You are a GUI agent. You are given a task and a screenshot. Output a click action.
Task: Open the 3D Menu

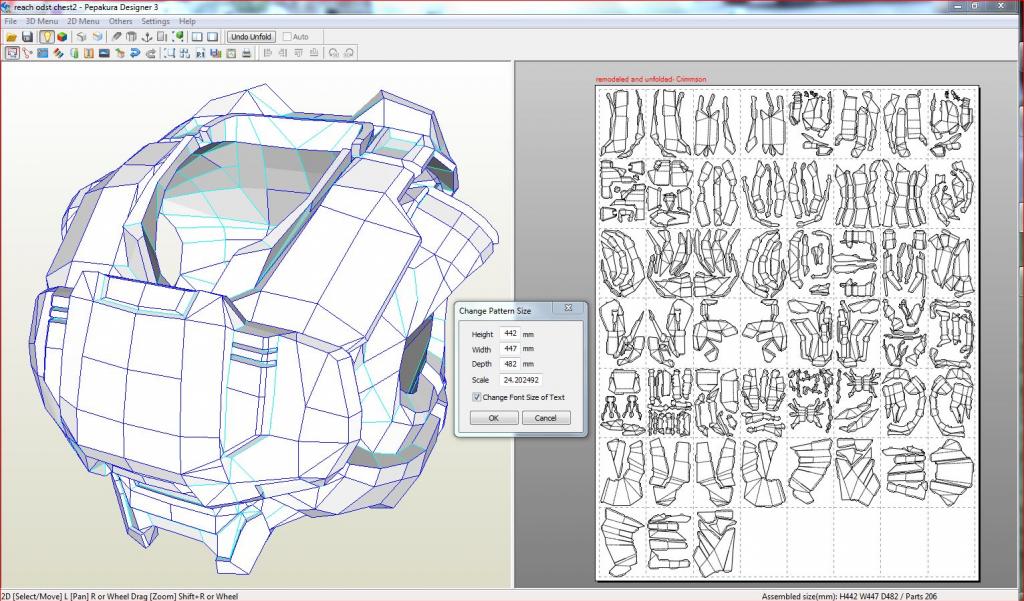tap(42, 21)
